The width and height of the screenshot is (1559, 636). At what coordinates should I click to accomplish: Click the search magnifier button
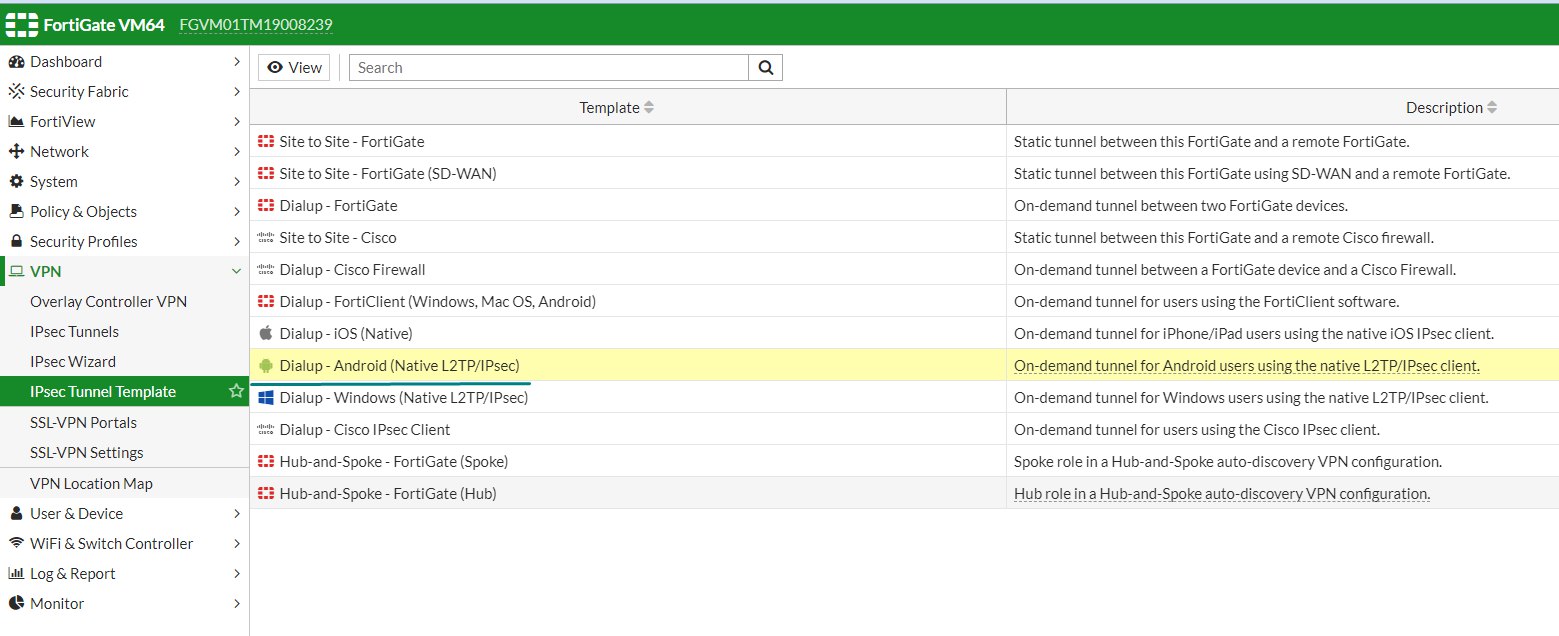(766, 68)
